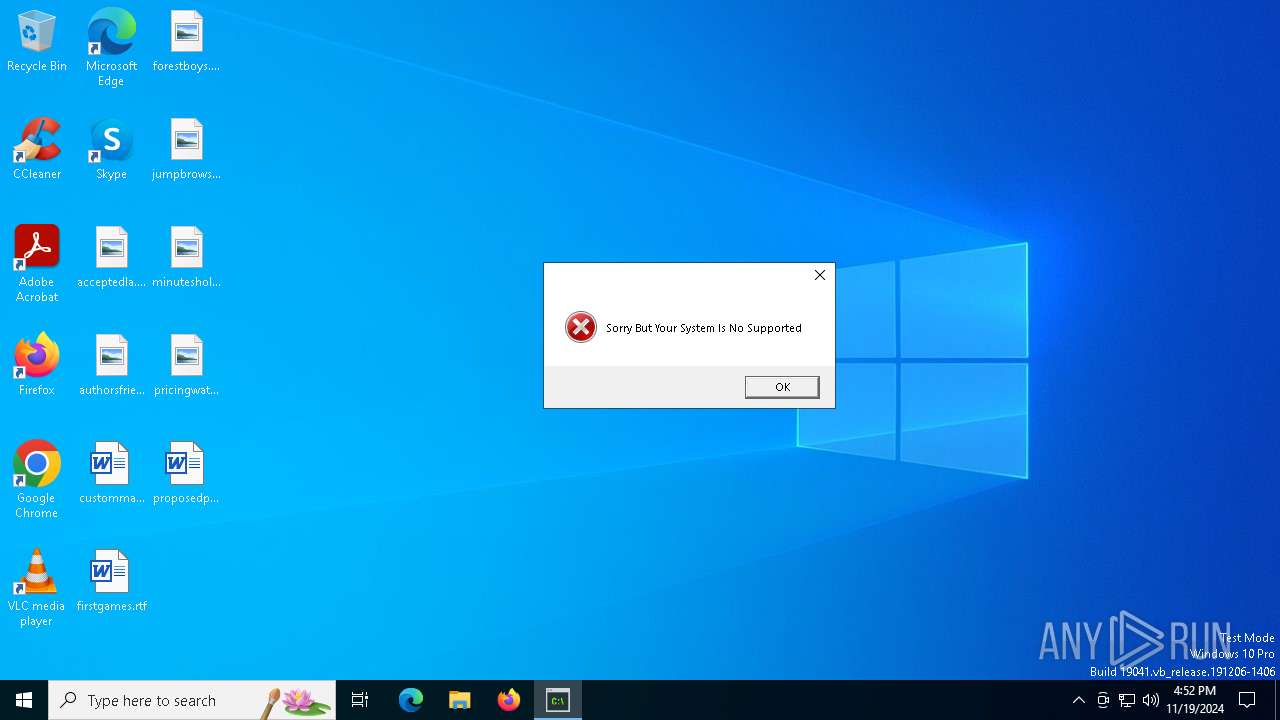Open the Meet Now tray icon
This screenshot has width=1280, height=720.
(1103, 700)
